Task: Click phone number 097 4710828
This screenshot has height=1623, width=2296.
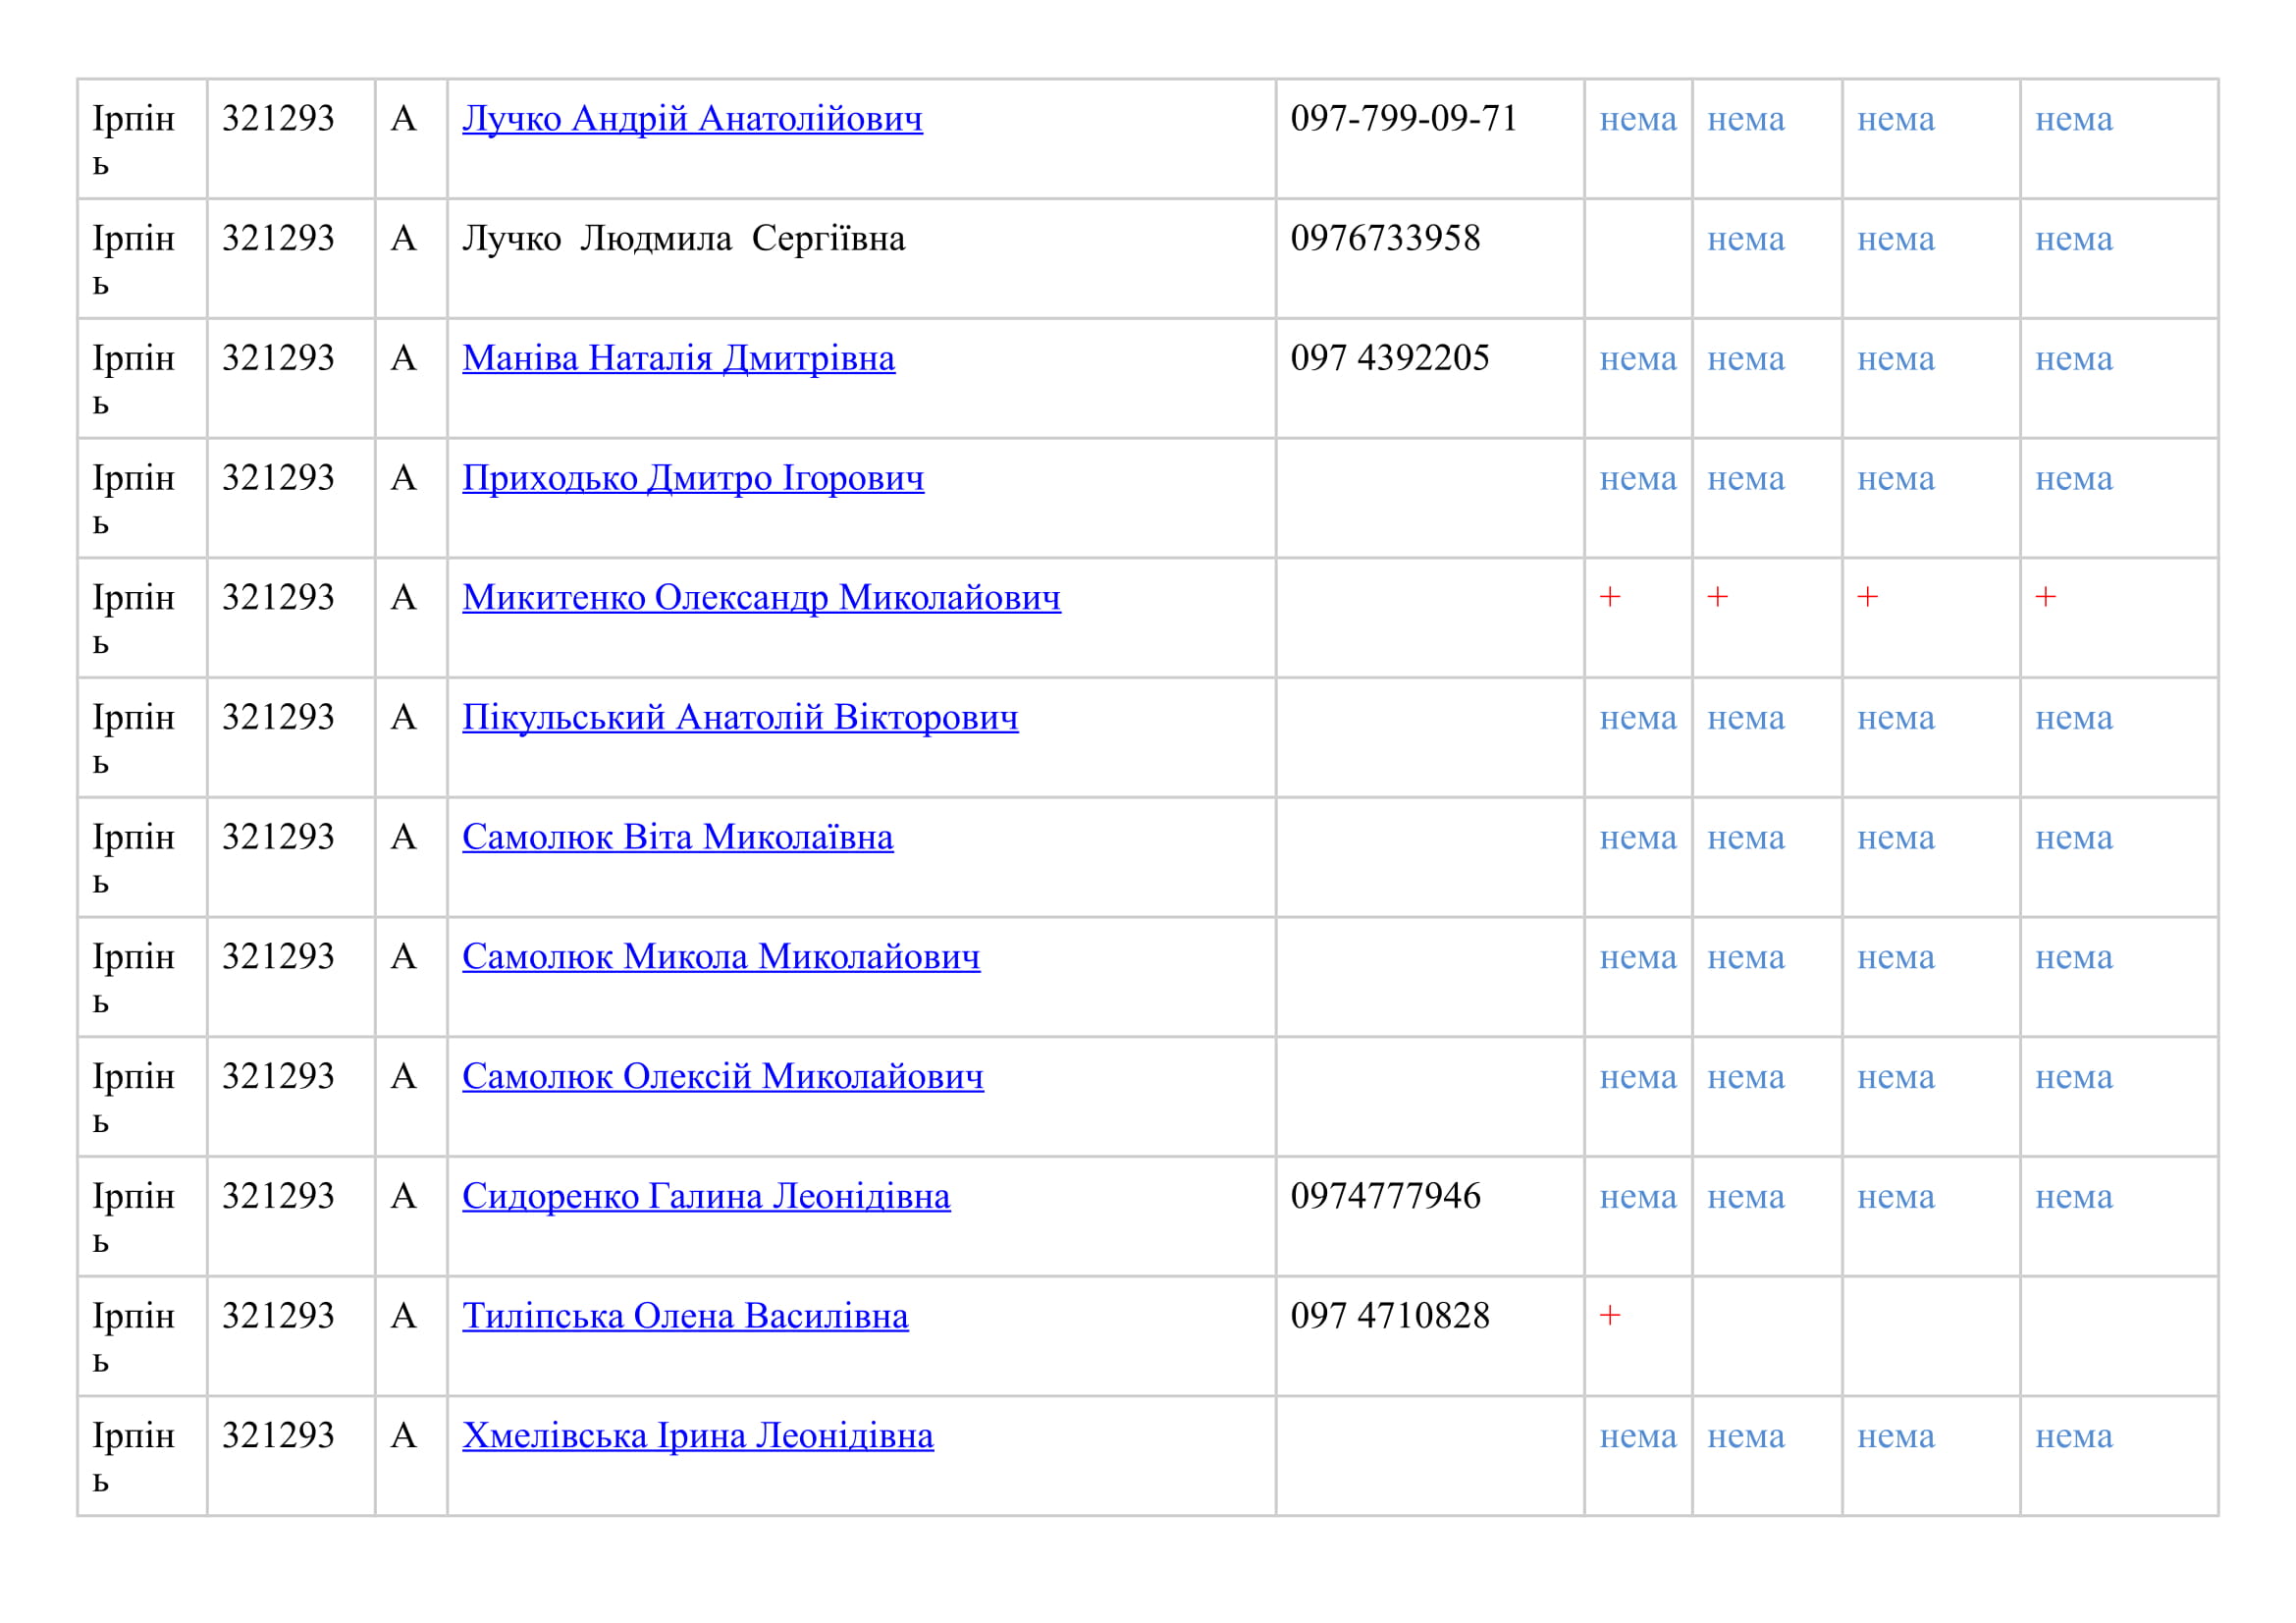Action: [x=1389, y=1317]
